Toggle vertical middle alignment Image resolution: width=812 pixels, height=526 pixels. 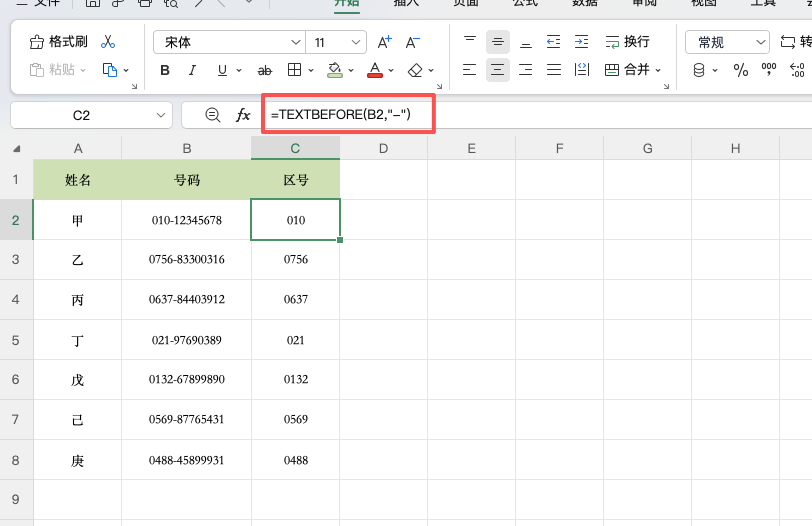coord(498,41)
